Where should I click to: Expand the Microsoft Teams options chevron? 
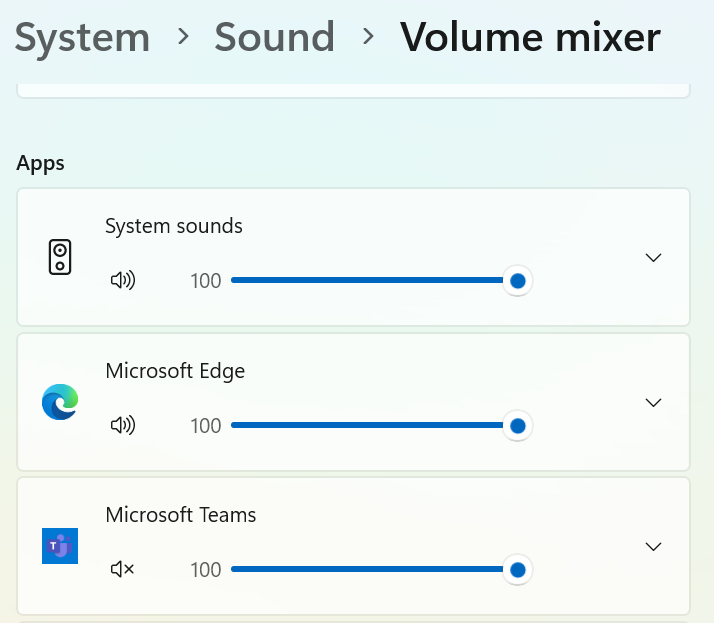653,546
